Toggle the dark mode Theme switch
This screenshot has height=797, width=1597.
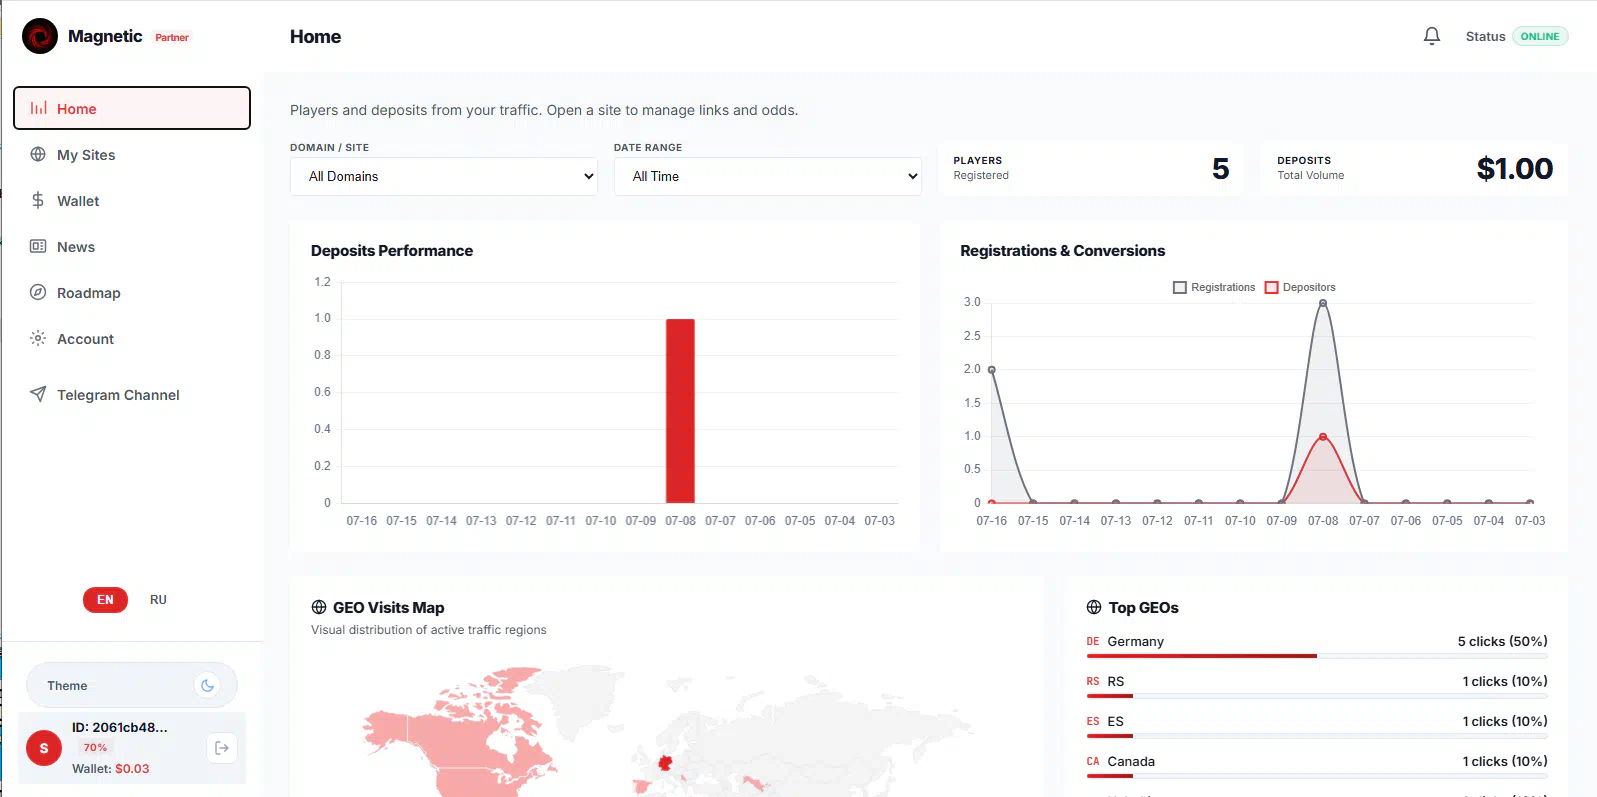click(x=207, y=686)
